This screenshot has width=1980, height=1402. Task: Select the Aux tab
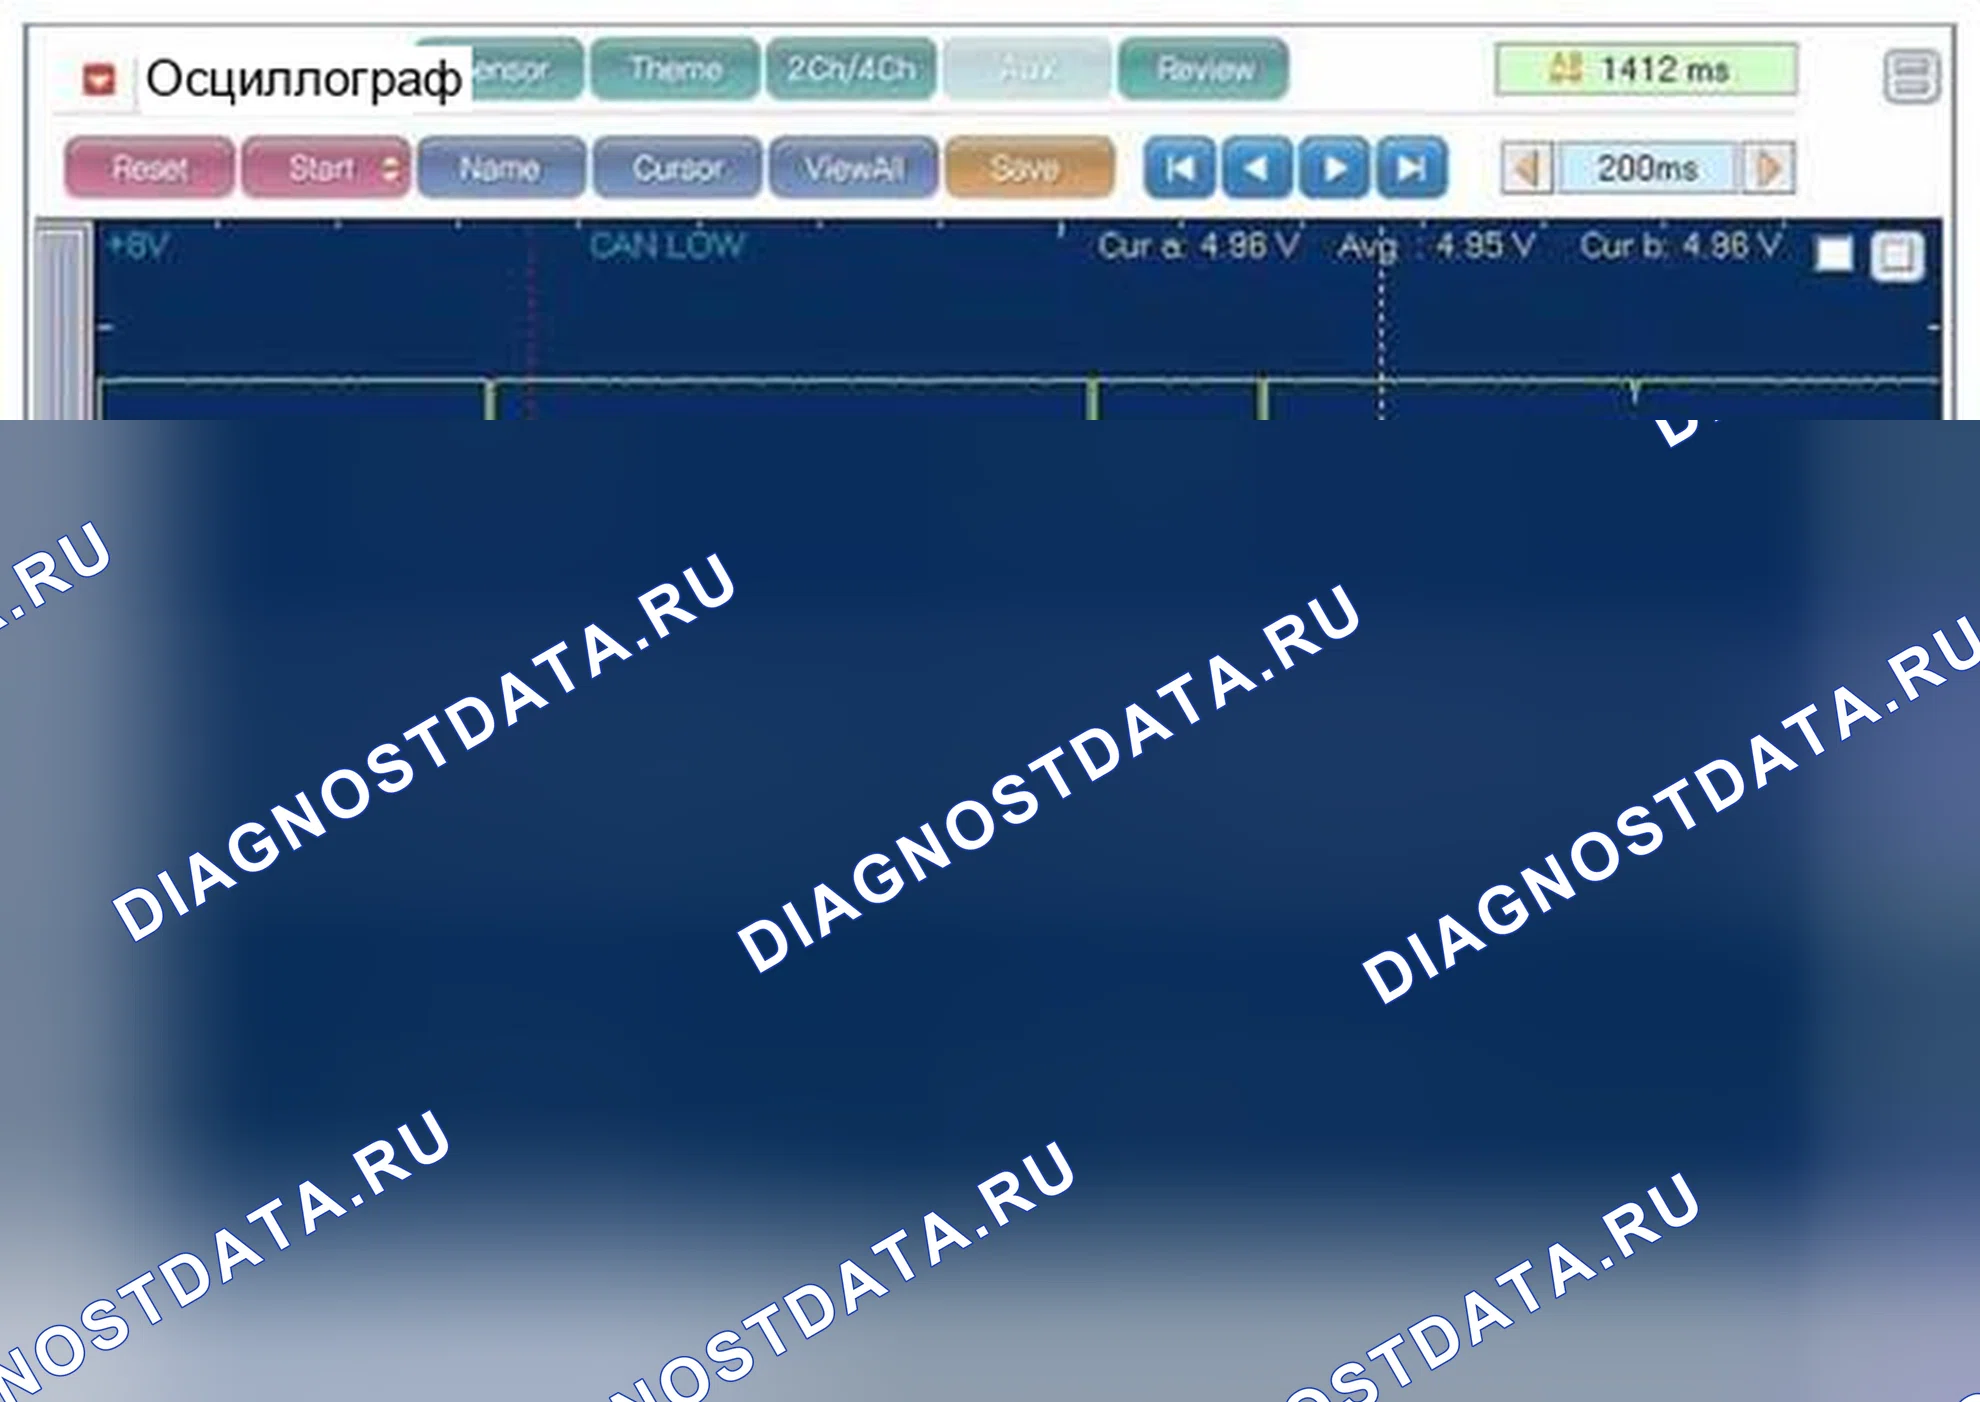coord(1027,69)
